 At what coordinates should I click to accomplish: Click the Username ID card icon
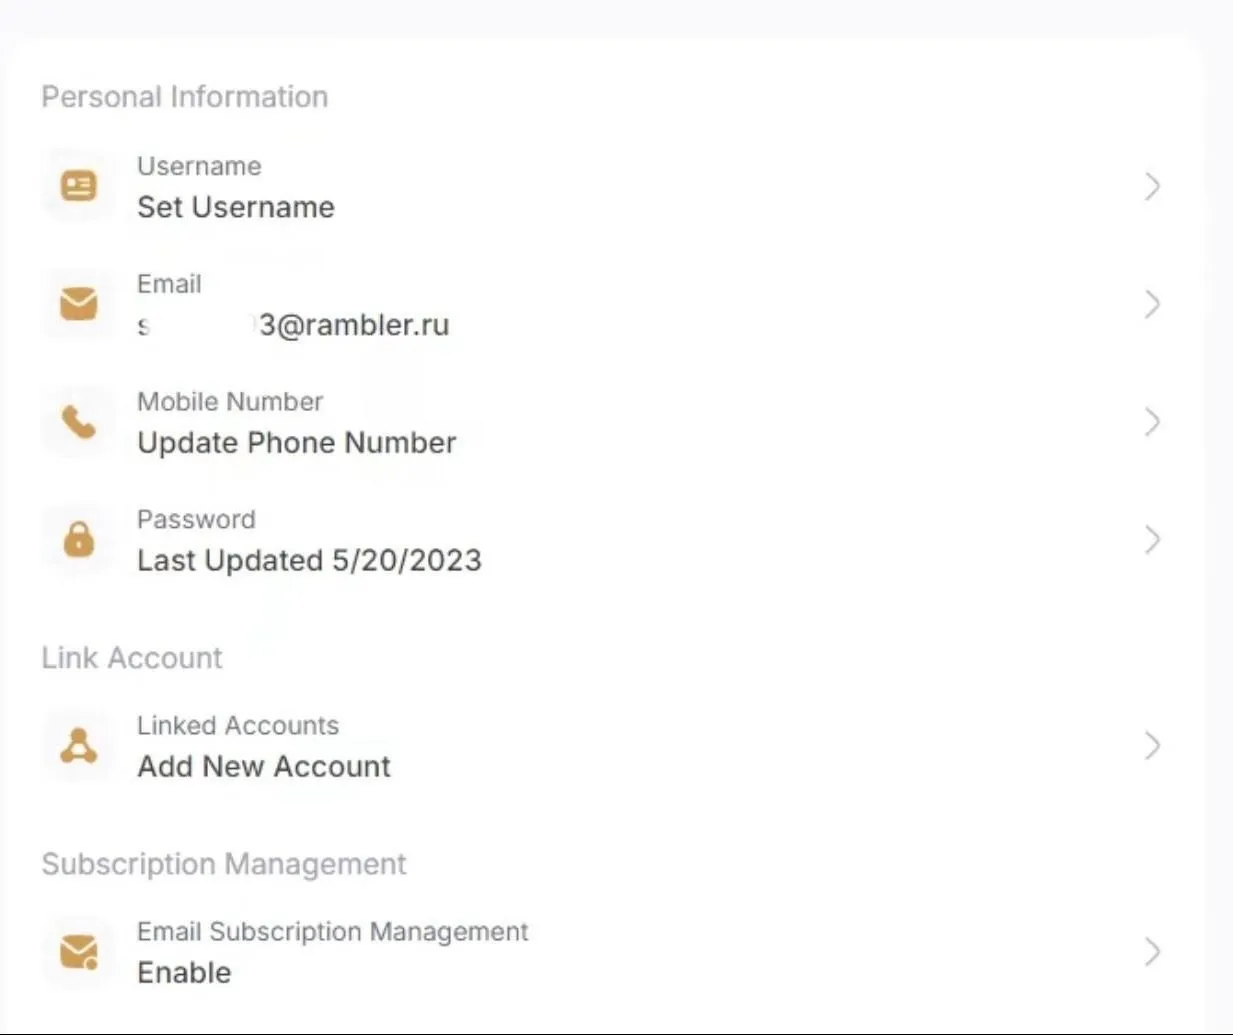point(78,186)
